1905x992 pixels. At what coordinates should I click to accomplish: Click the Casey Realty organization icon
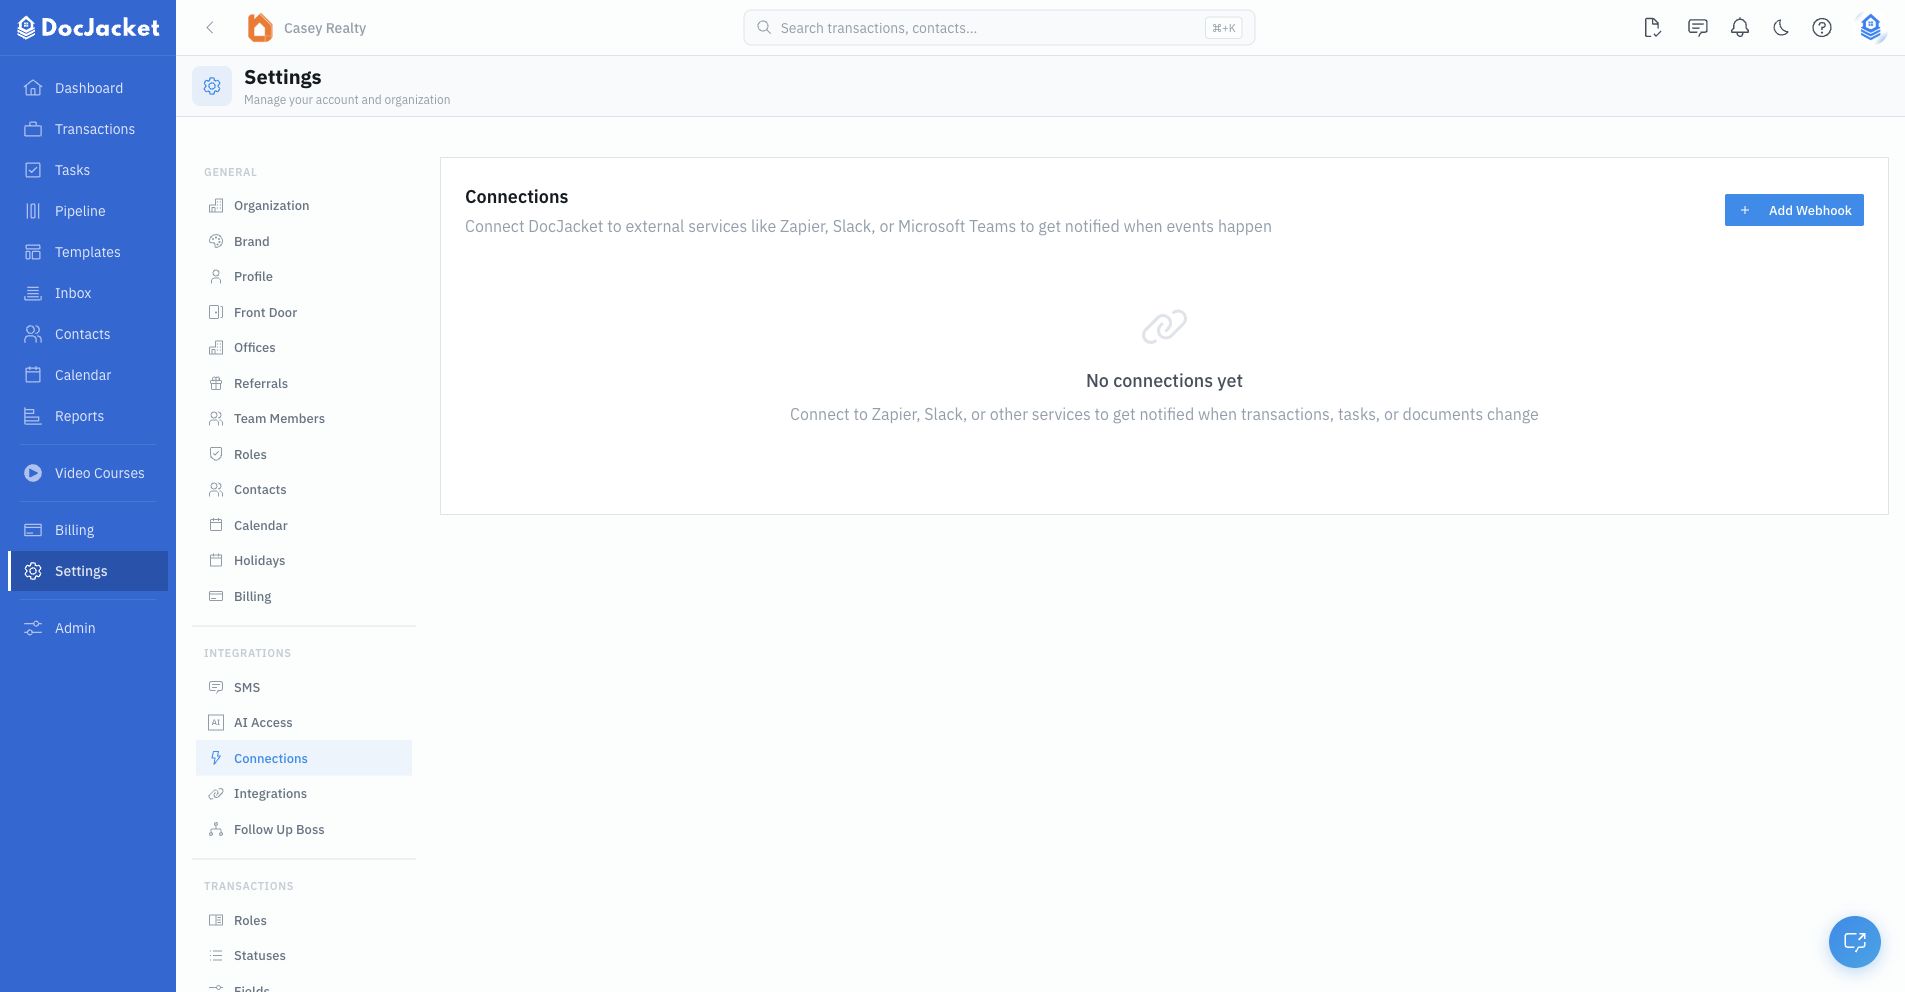(x=260, y=28)
